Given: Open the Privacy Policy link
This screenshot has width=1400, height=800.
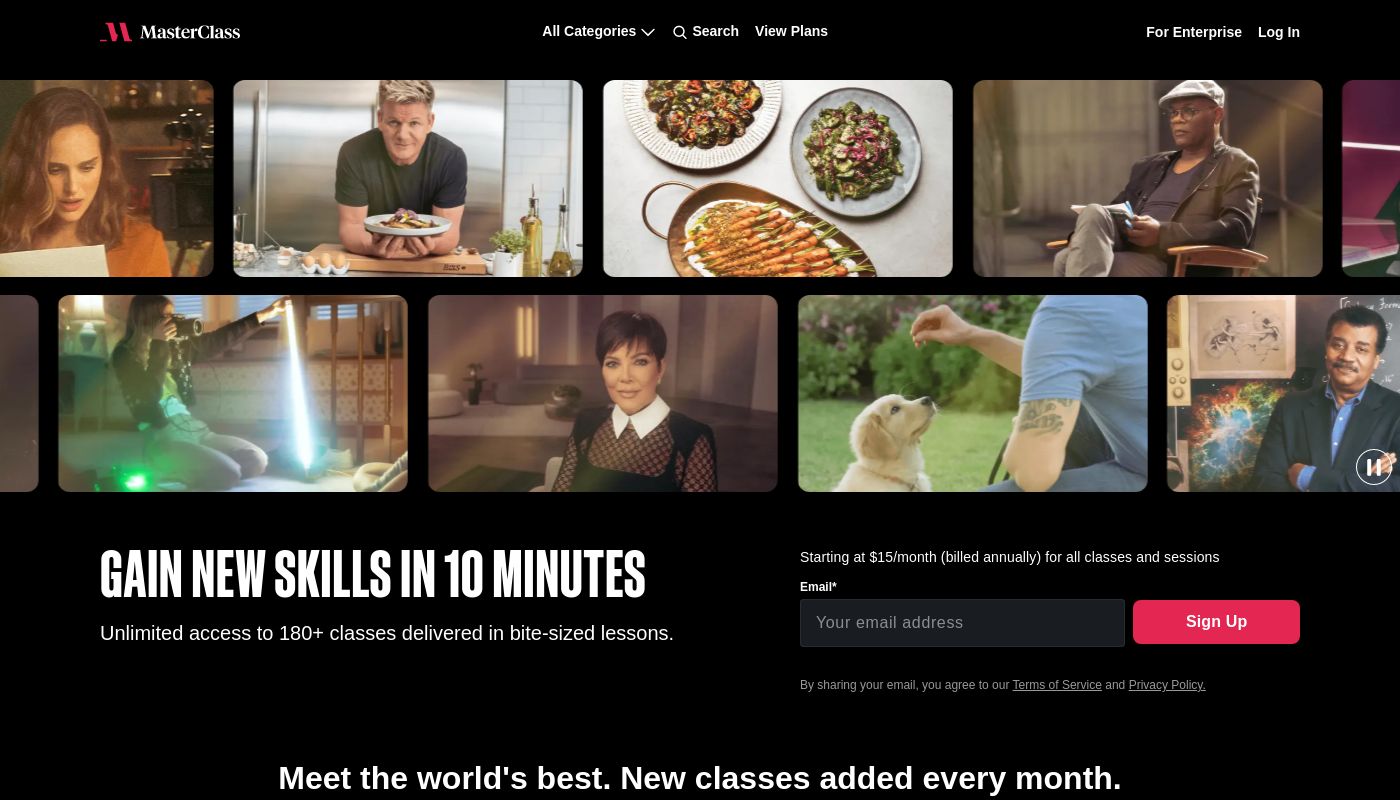Looking at the screenshot, I should [1167, 685].
